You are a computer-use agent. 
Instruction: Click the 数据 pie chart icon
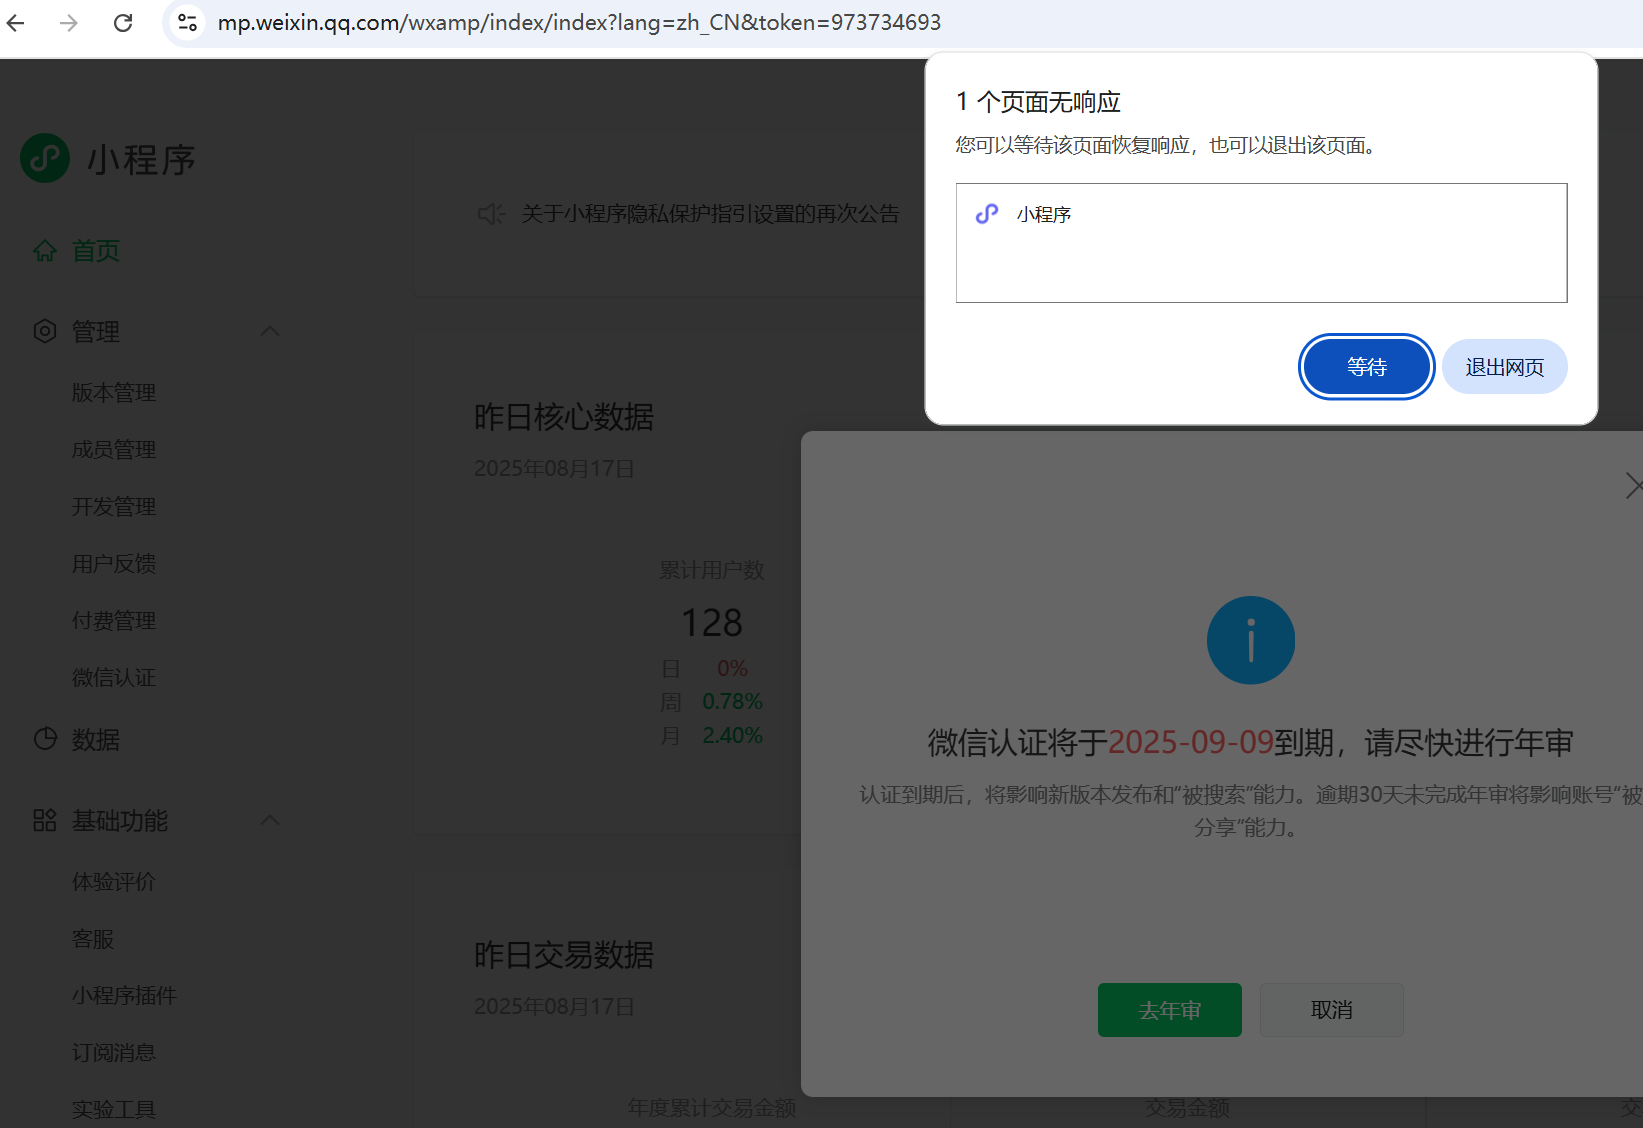(x=45, y=739)
